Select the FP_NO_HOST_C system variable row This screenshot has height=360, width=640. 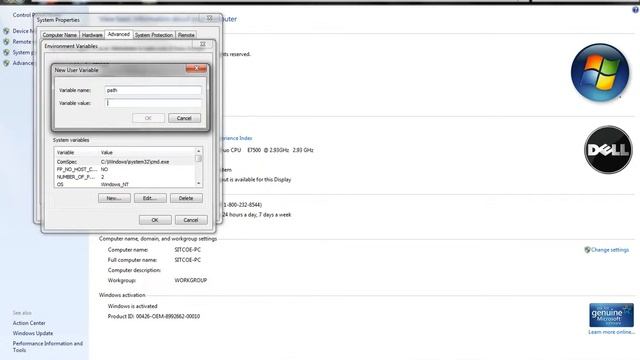point(125,169)
